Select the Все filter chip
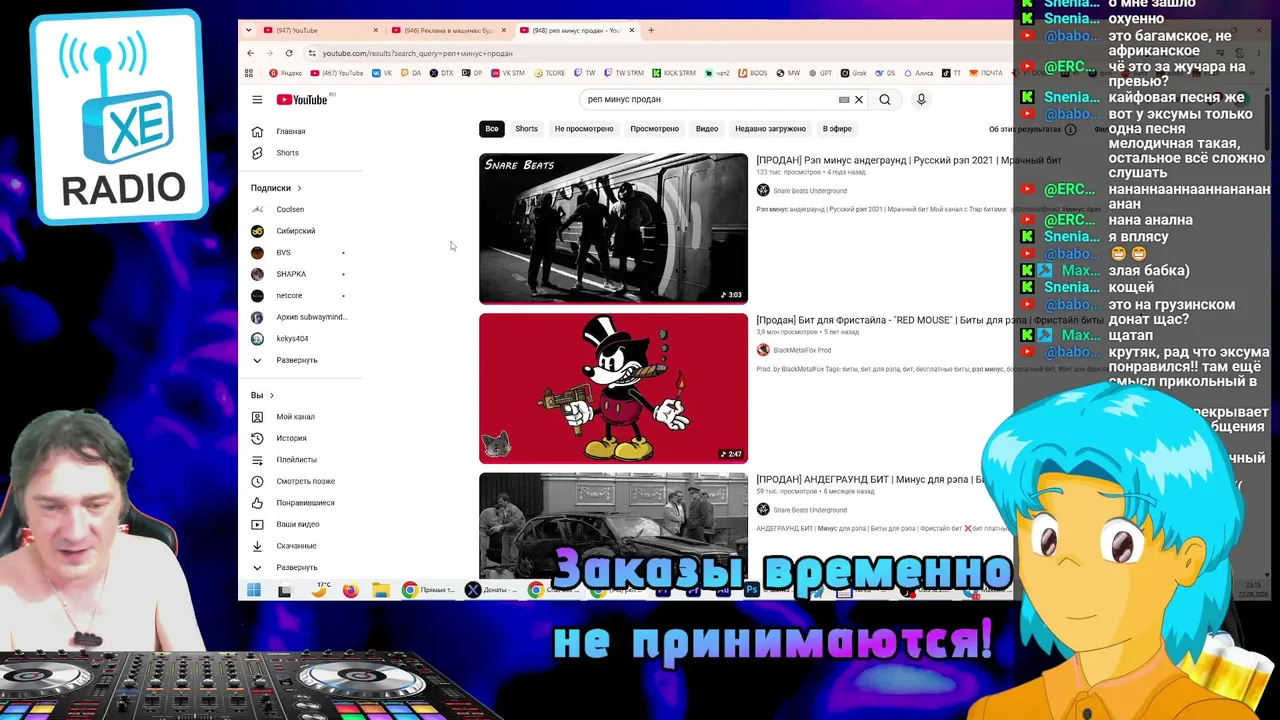The image size is (1280, 720). (492, 129)
